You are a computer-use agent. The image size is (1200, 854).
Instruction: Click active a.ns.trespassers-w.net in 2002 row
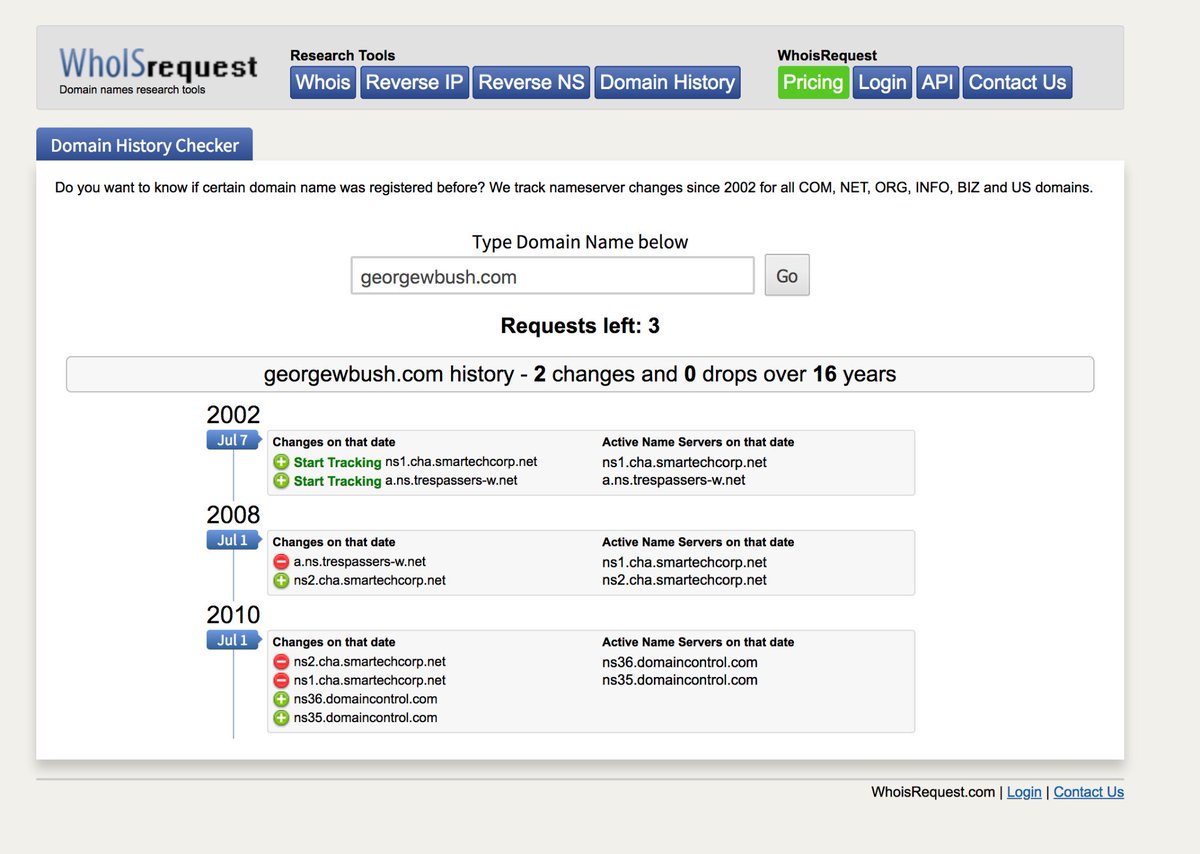[674, 480]
